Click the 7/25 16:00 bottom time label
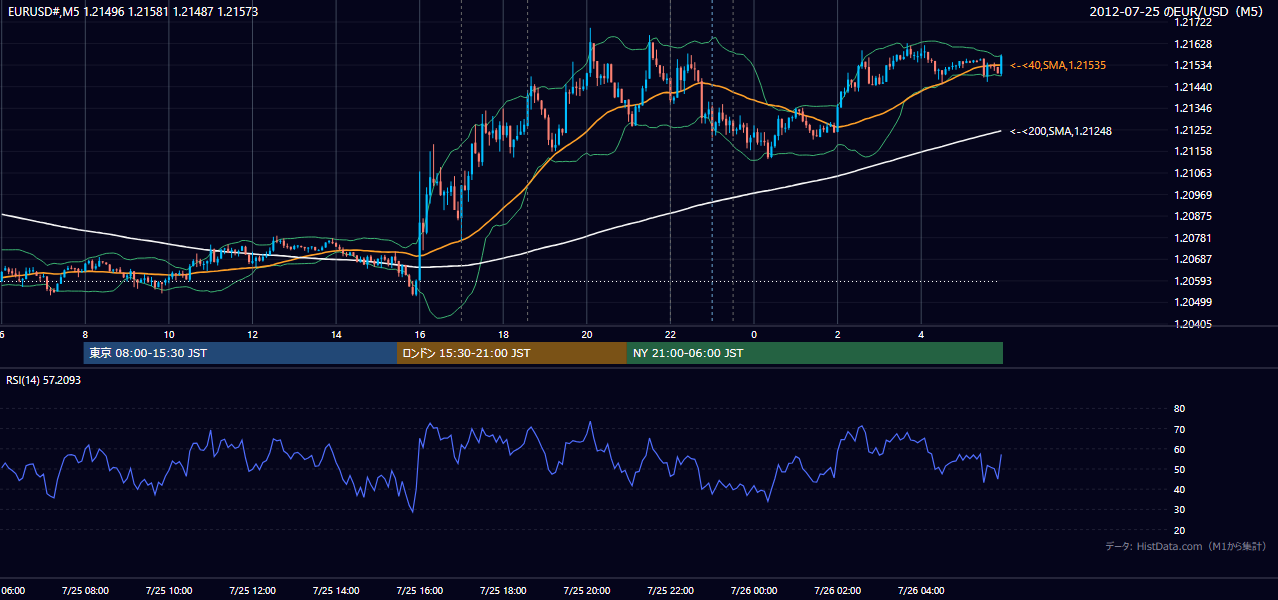Image resolution: width=1278 pixels, height=600 pixels. coord(419,590)
